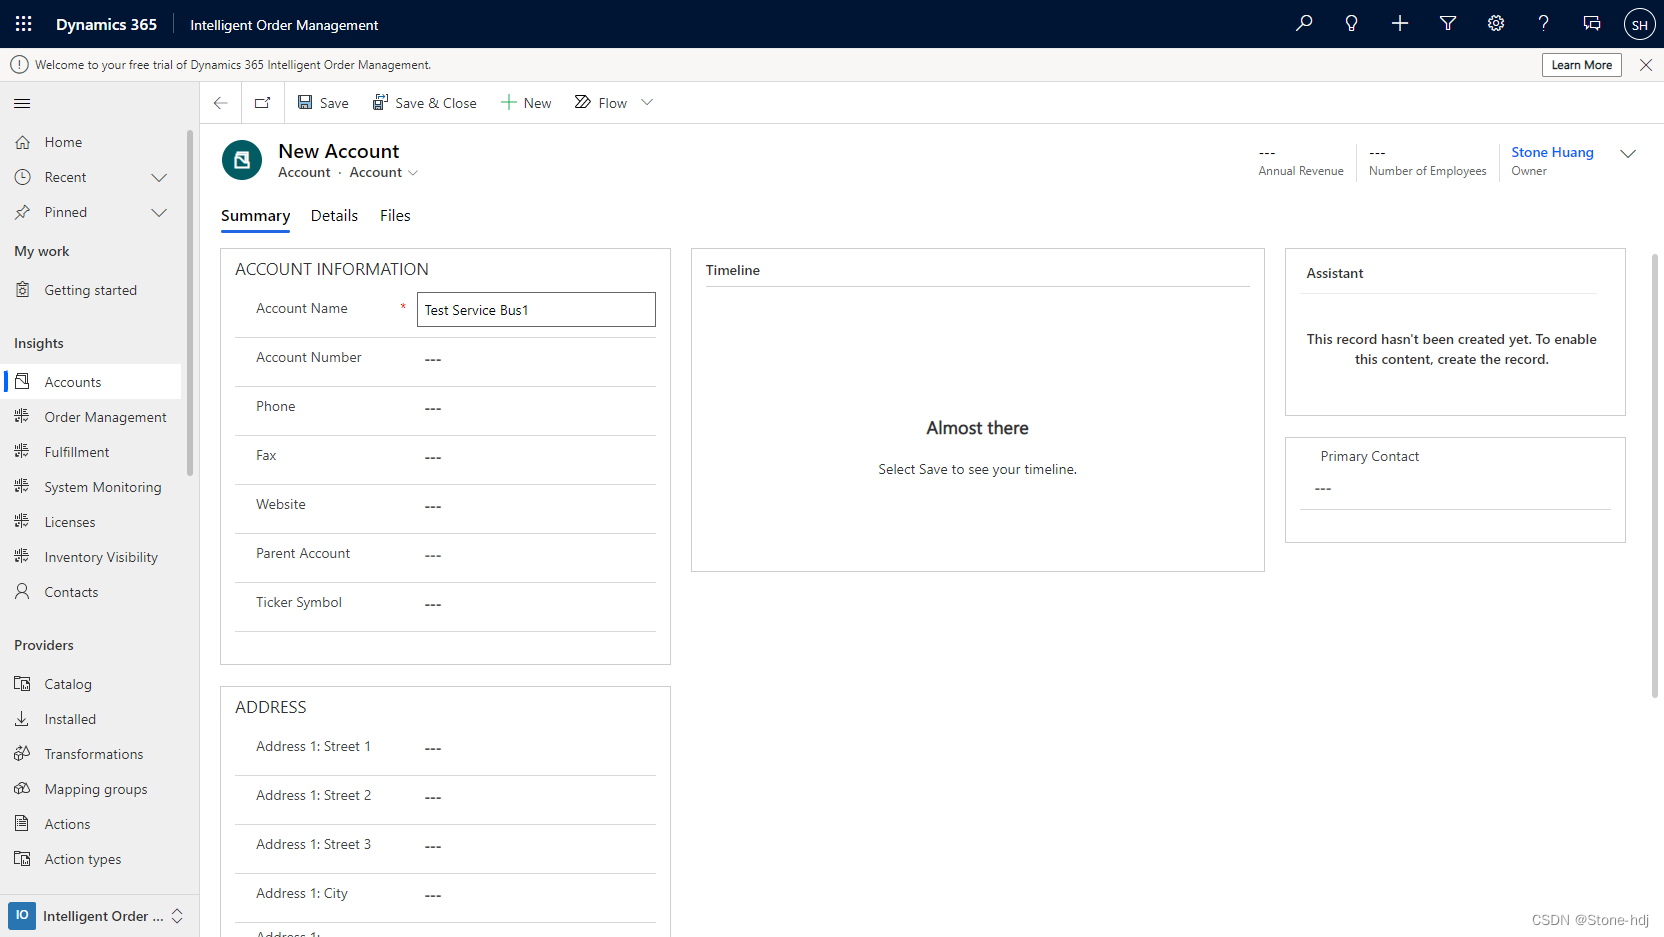
Task: Open the Dynamics 365 app launcher grid
Action: [x=24, y=24]
